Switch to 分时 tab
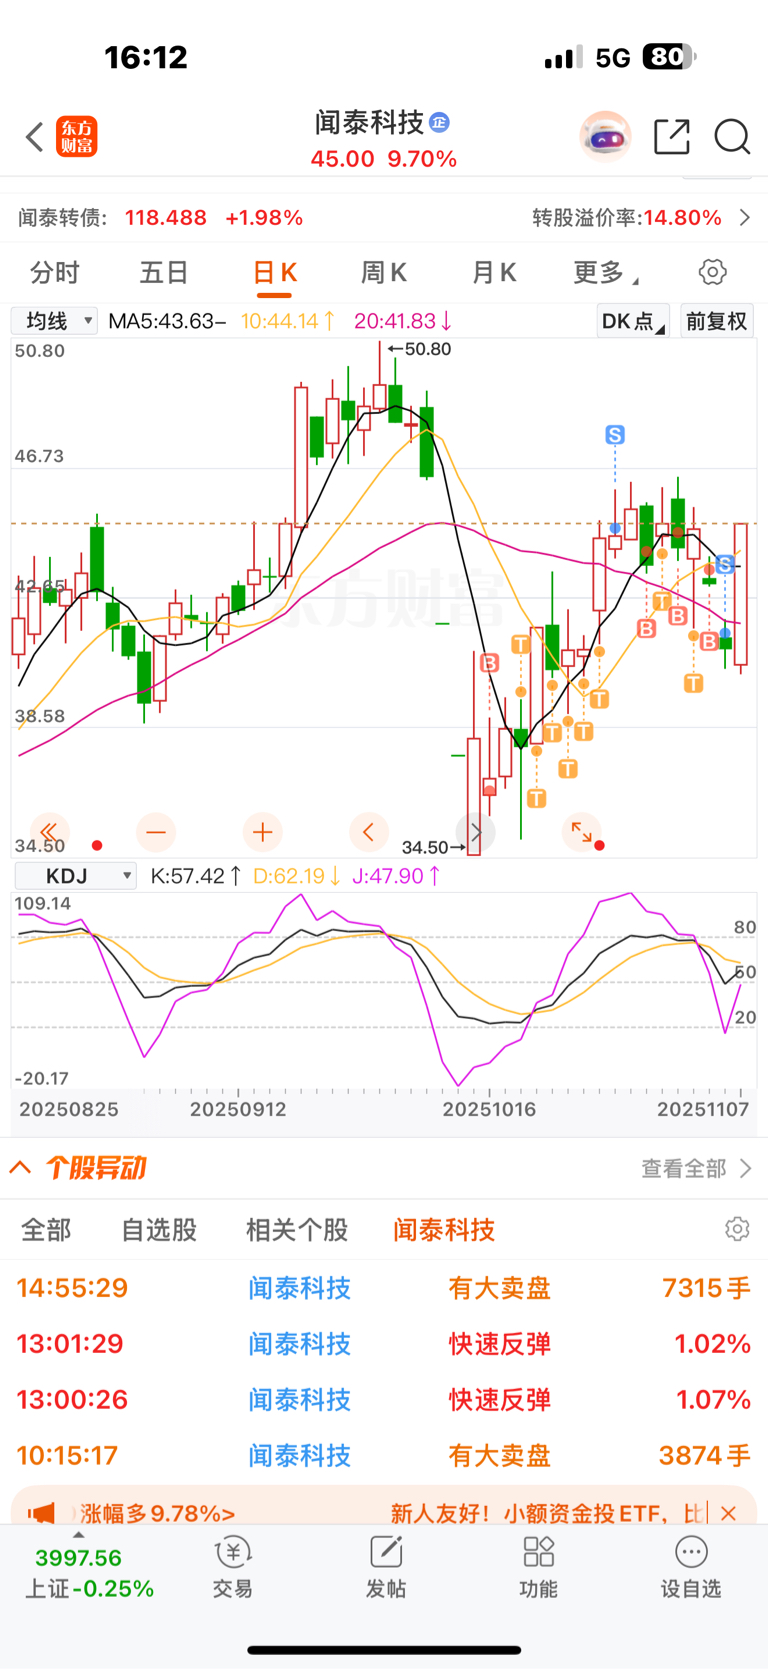The height and width of the screenshot is (1669, 768). (x=54, y=272)
